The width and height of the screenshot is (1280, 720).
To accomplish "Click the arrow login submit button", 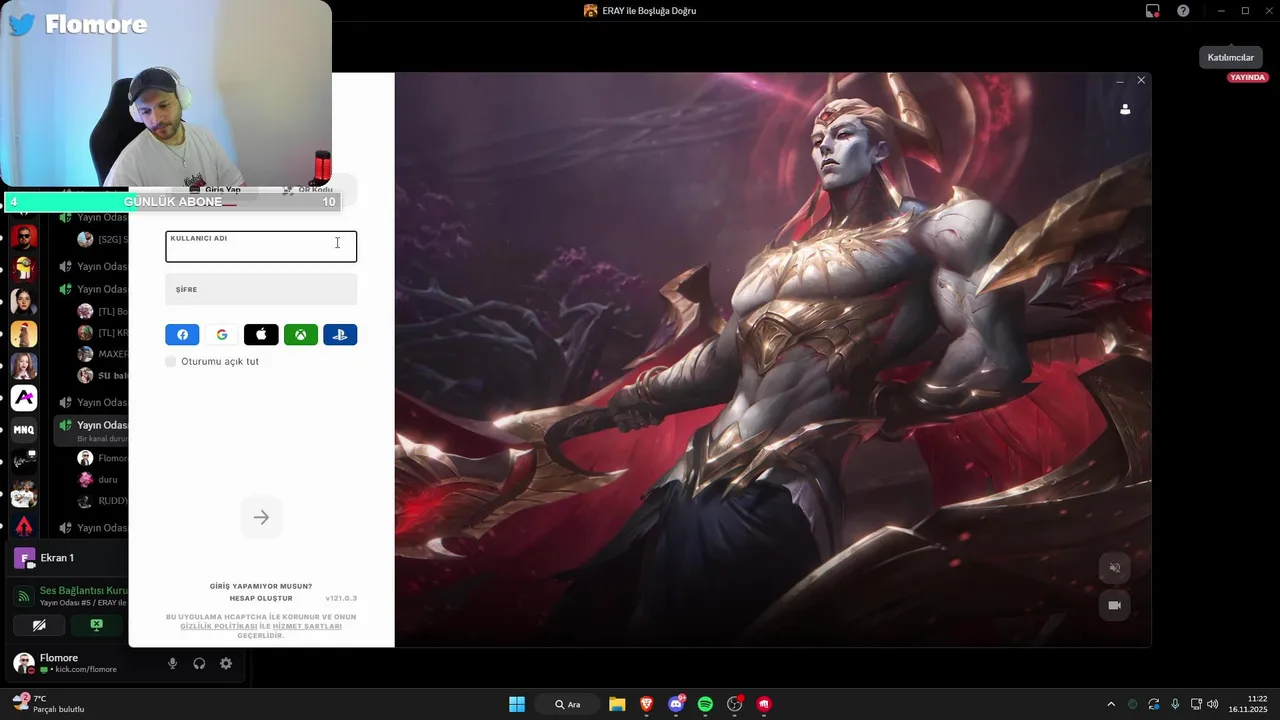I will coord(261,517).
